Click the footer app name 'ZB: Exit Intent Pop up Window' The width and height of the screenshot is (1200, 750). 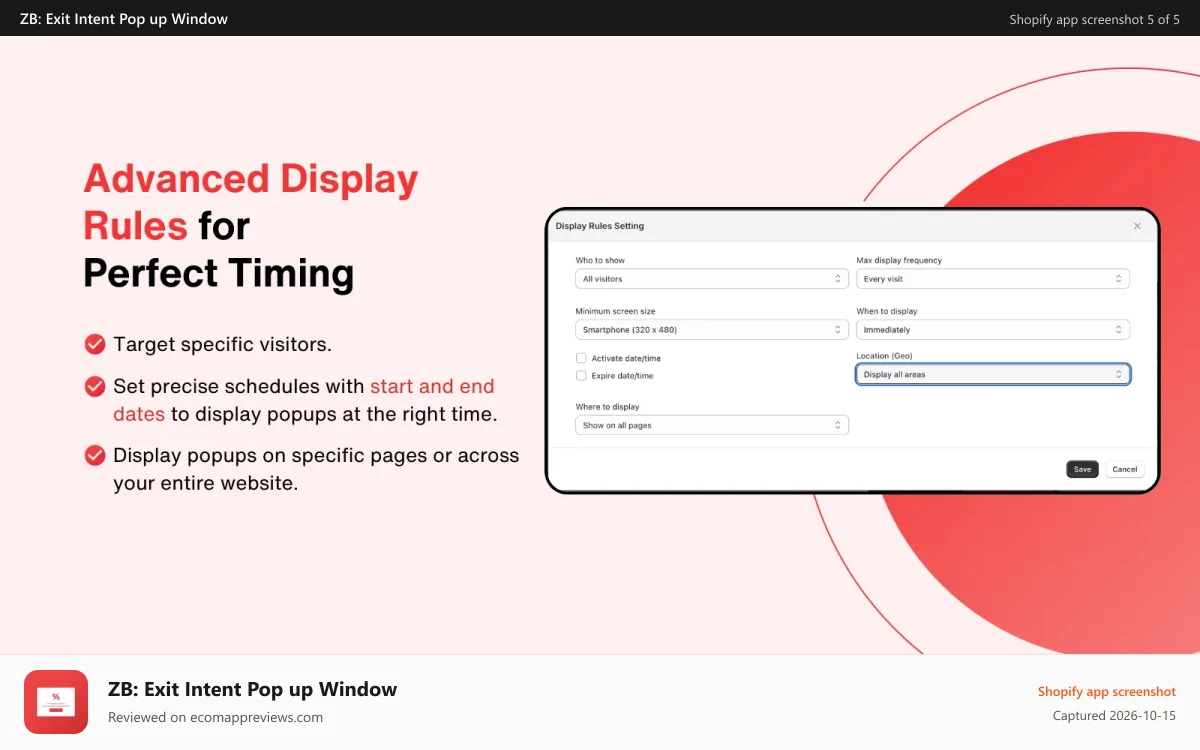(253, 689)
